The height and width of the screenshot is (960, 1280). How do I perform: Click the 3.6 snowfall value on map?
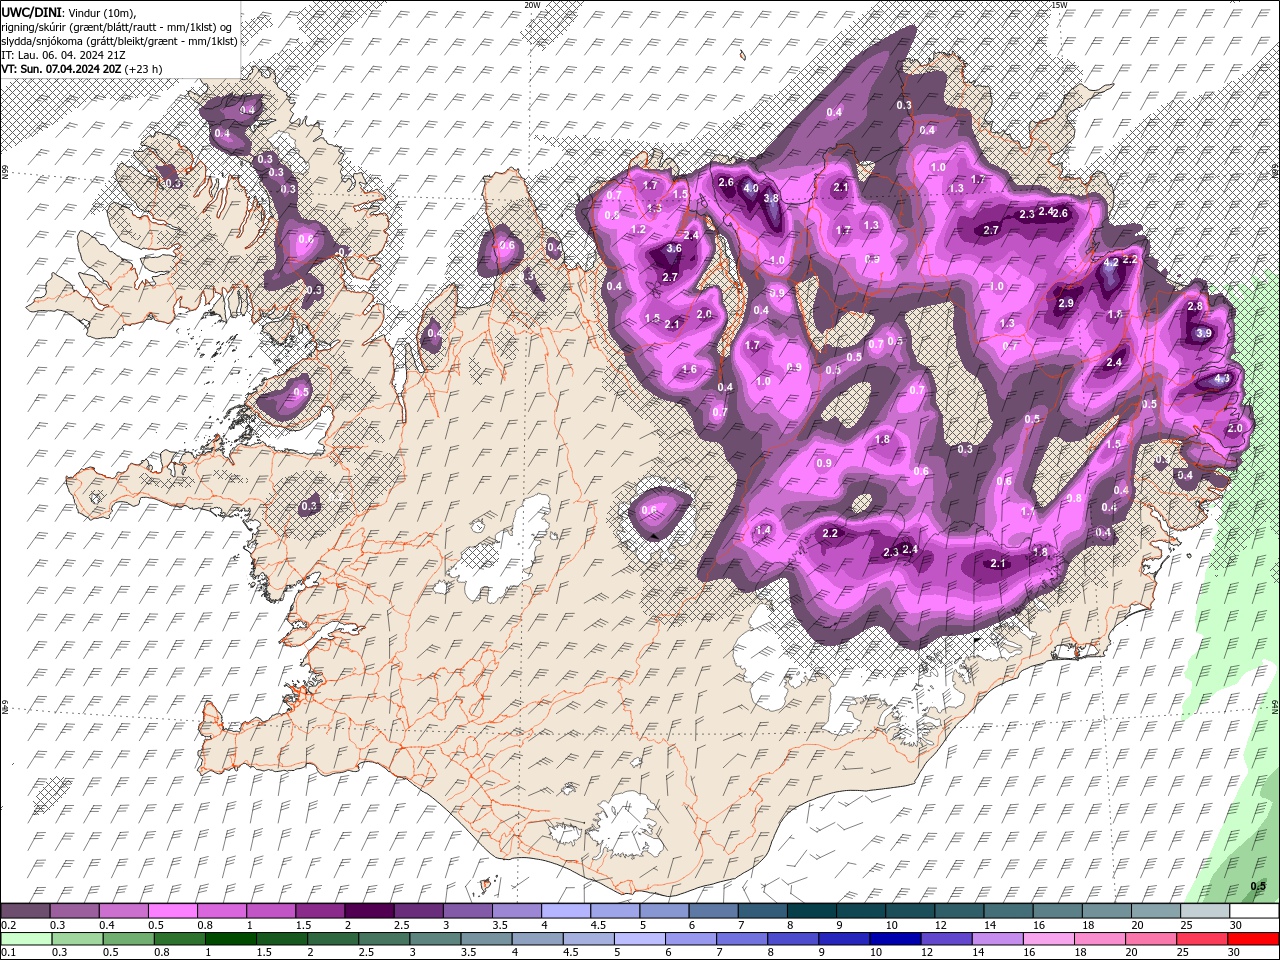pyautogui.click(x=674, y=249)
